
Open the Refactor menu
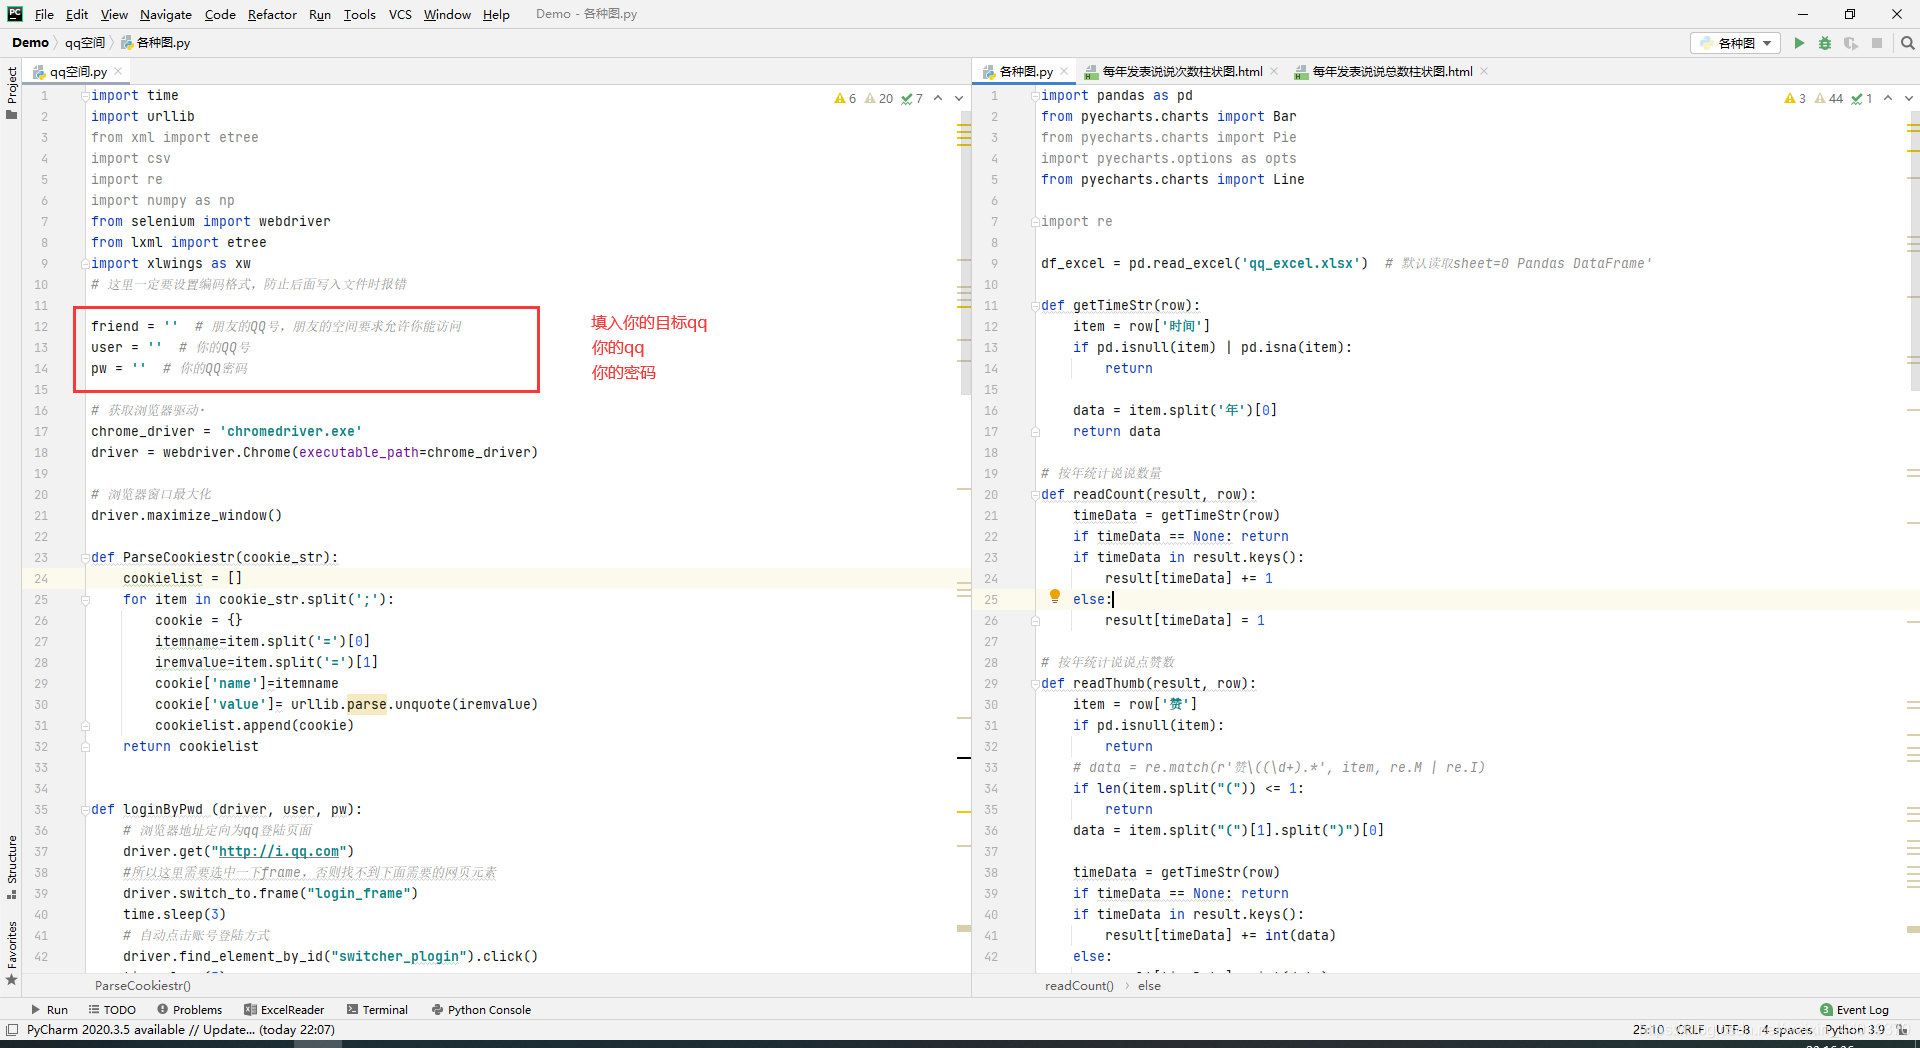[272, 14]
